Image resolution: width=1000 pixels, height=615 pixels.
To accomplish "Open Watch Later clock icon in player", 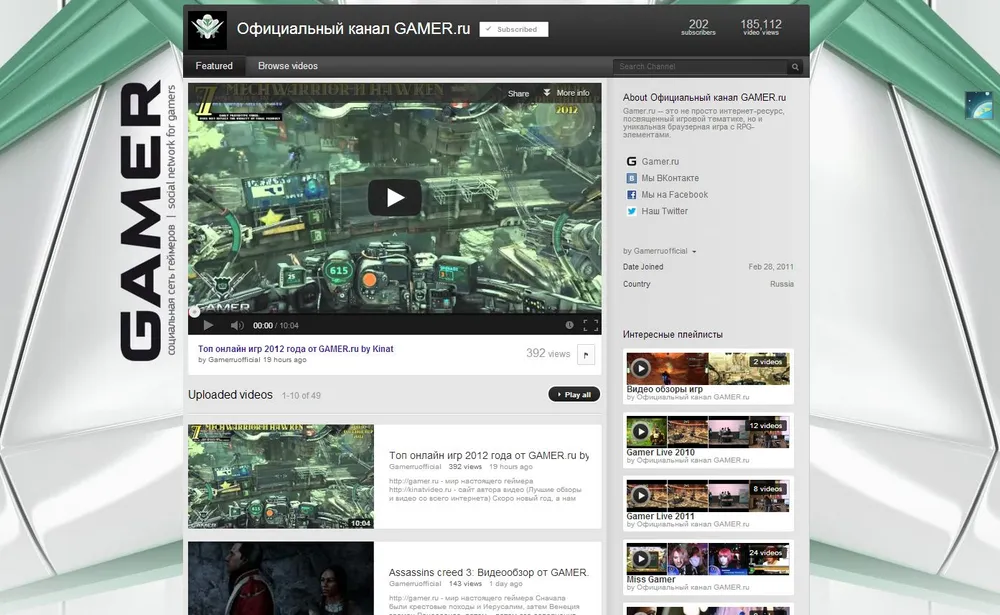I will [569, 325].
